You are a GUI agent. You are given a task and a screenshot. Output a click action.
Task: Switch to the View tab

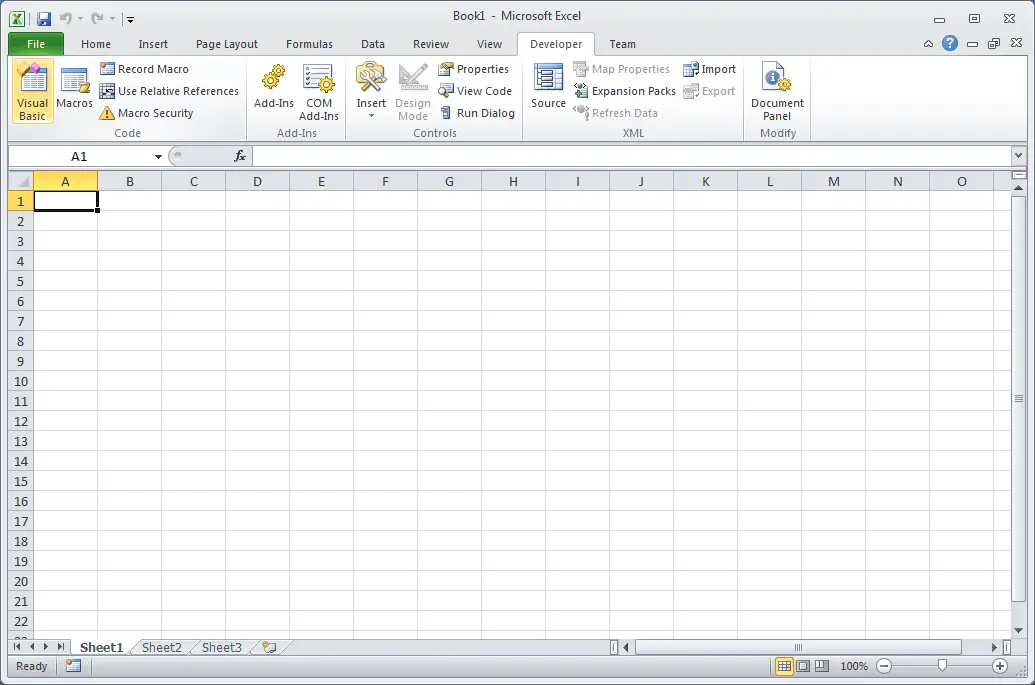coord(489,44)
